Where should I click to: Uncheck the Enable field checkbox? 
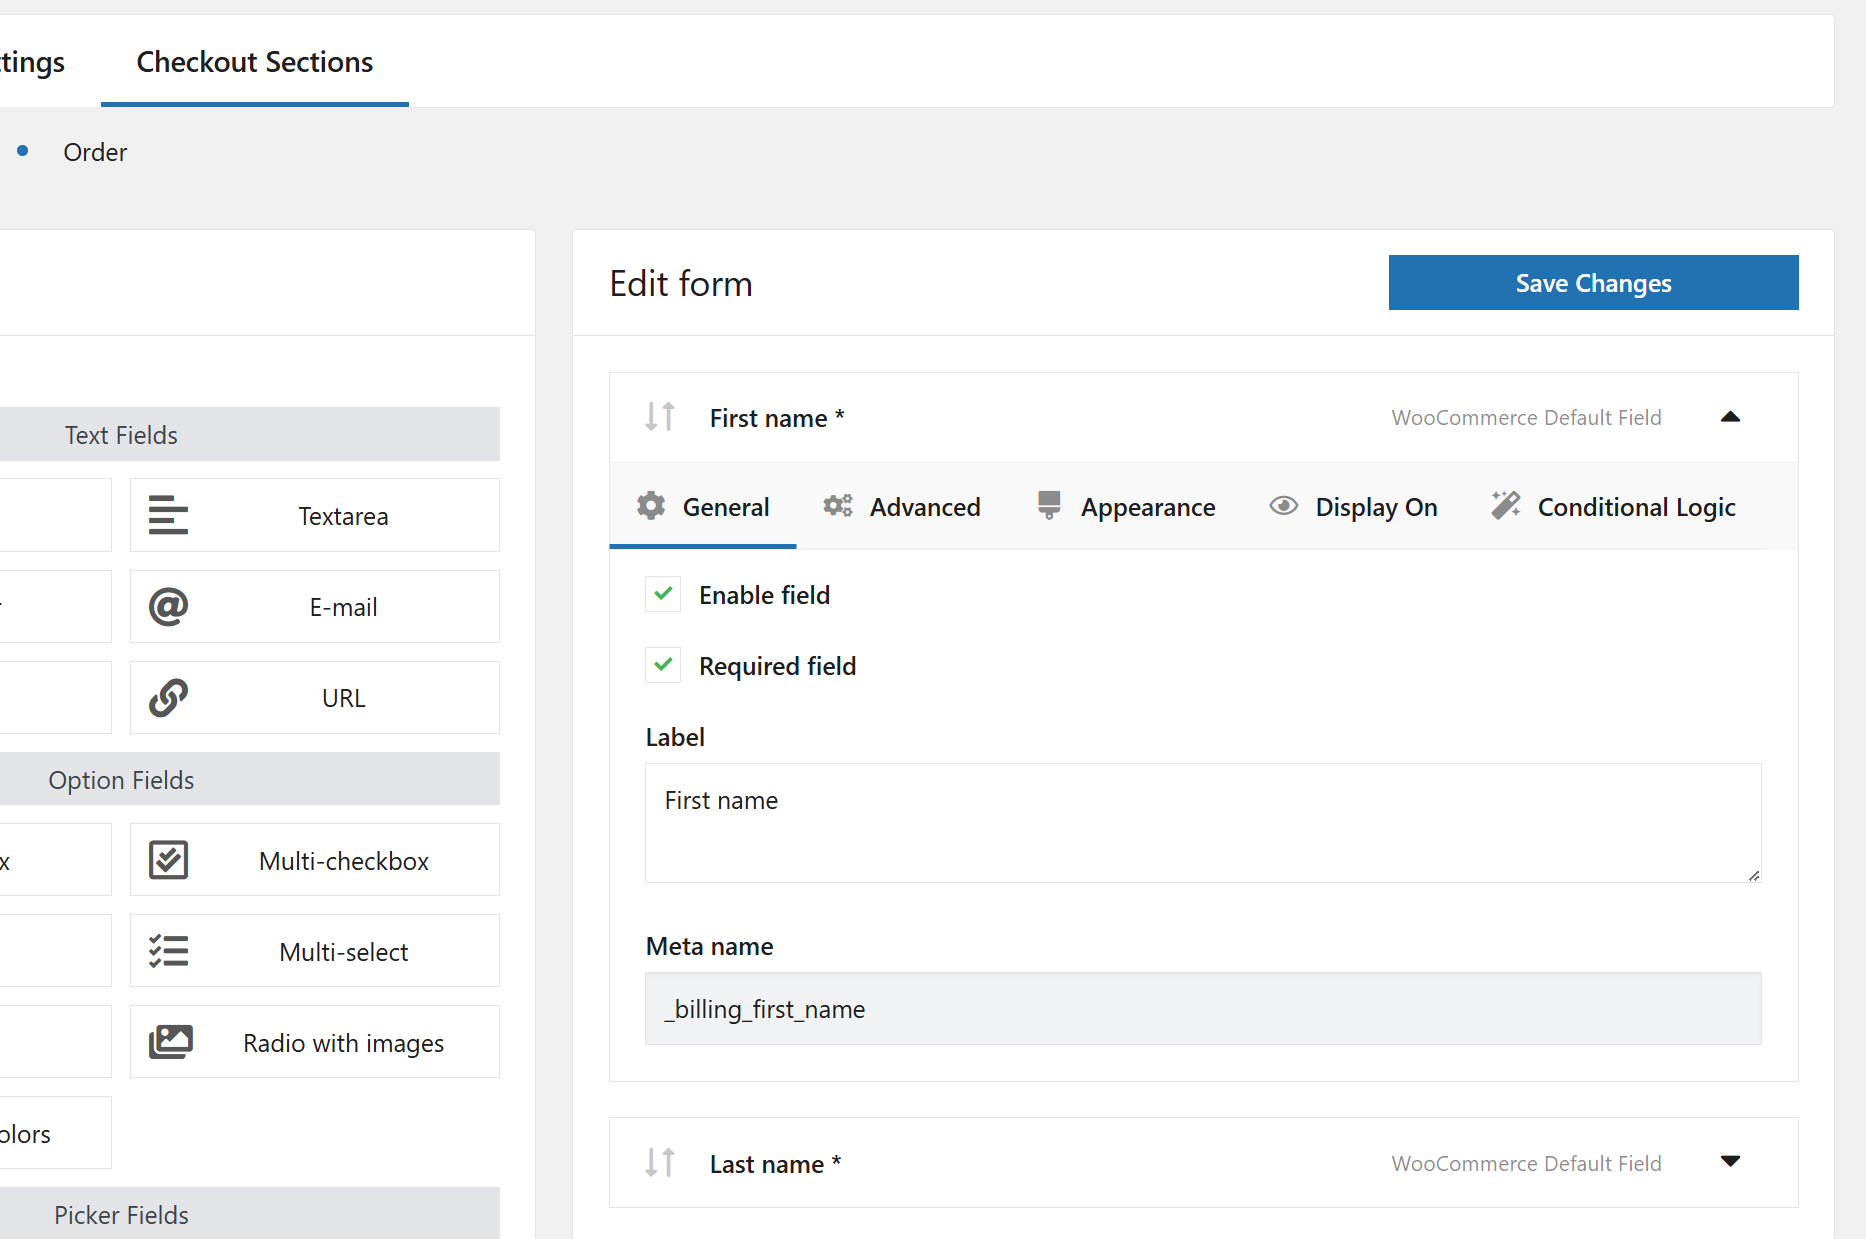pos(663,594)
